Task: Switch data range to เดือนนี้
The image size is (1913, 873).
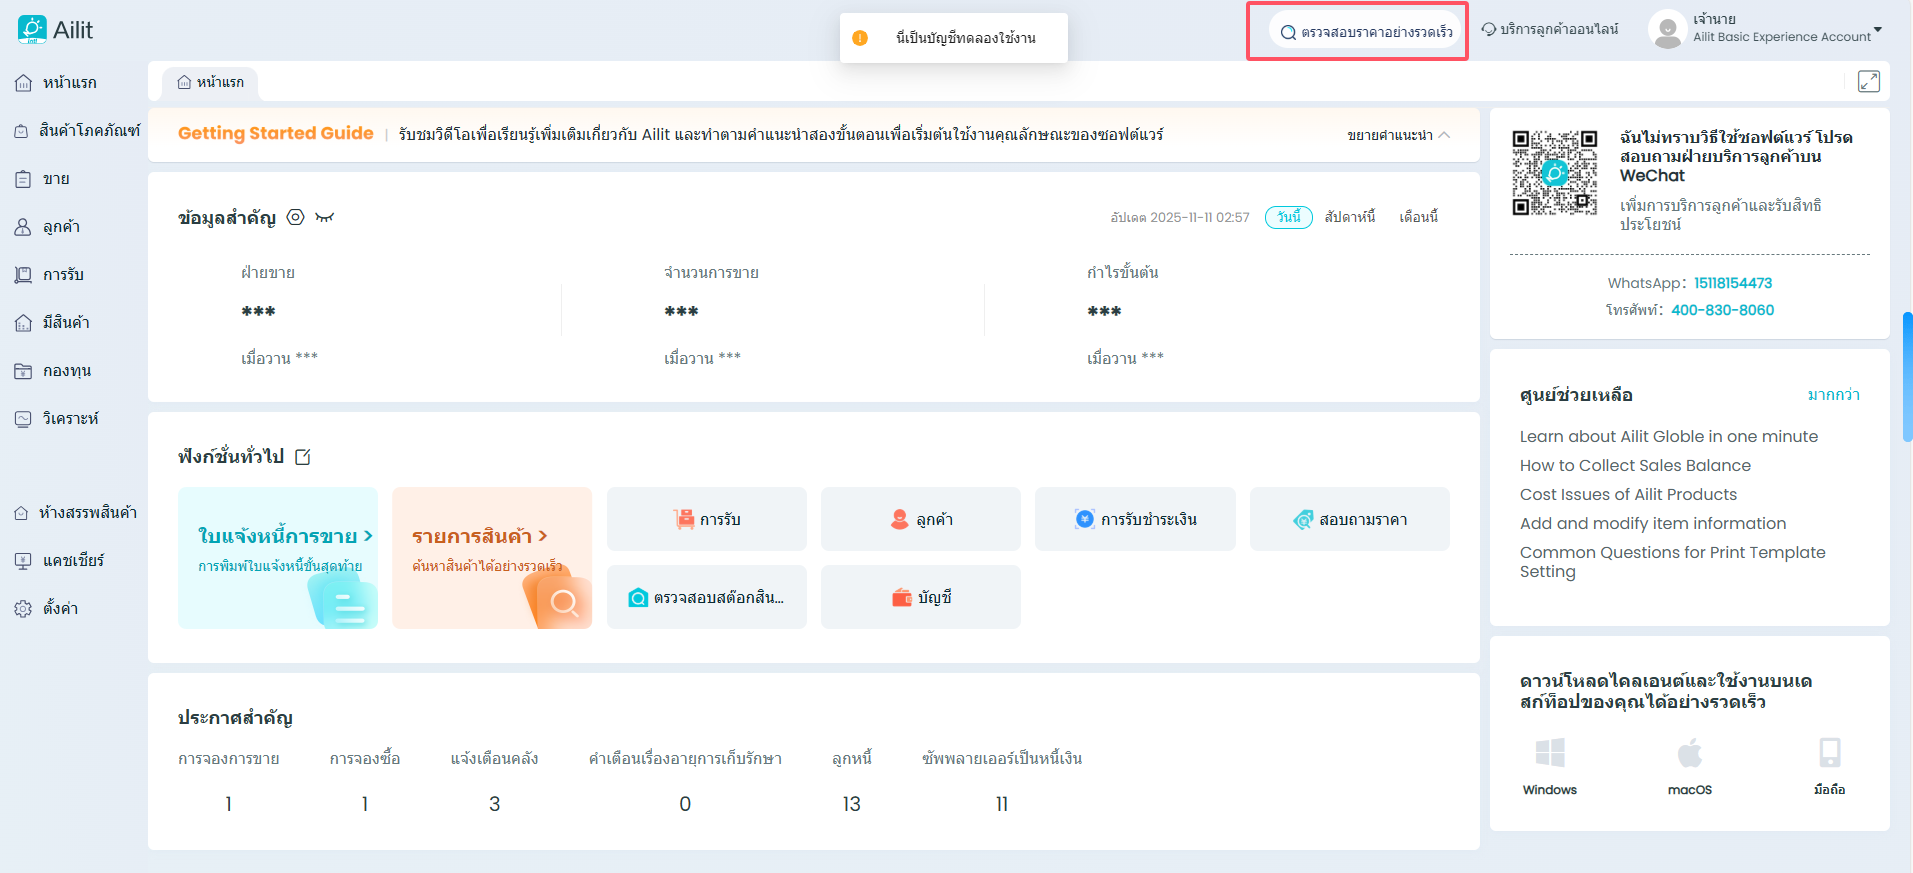Action: (x=1418, y=217)
